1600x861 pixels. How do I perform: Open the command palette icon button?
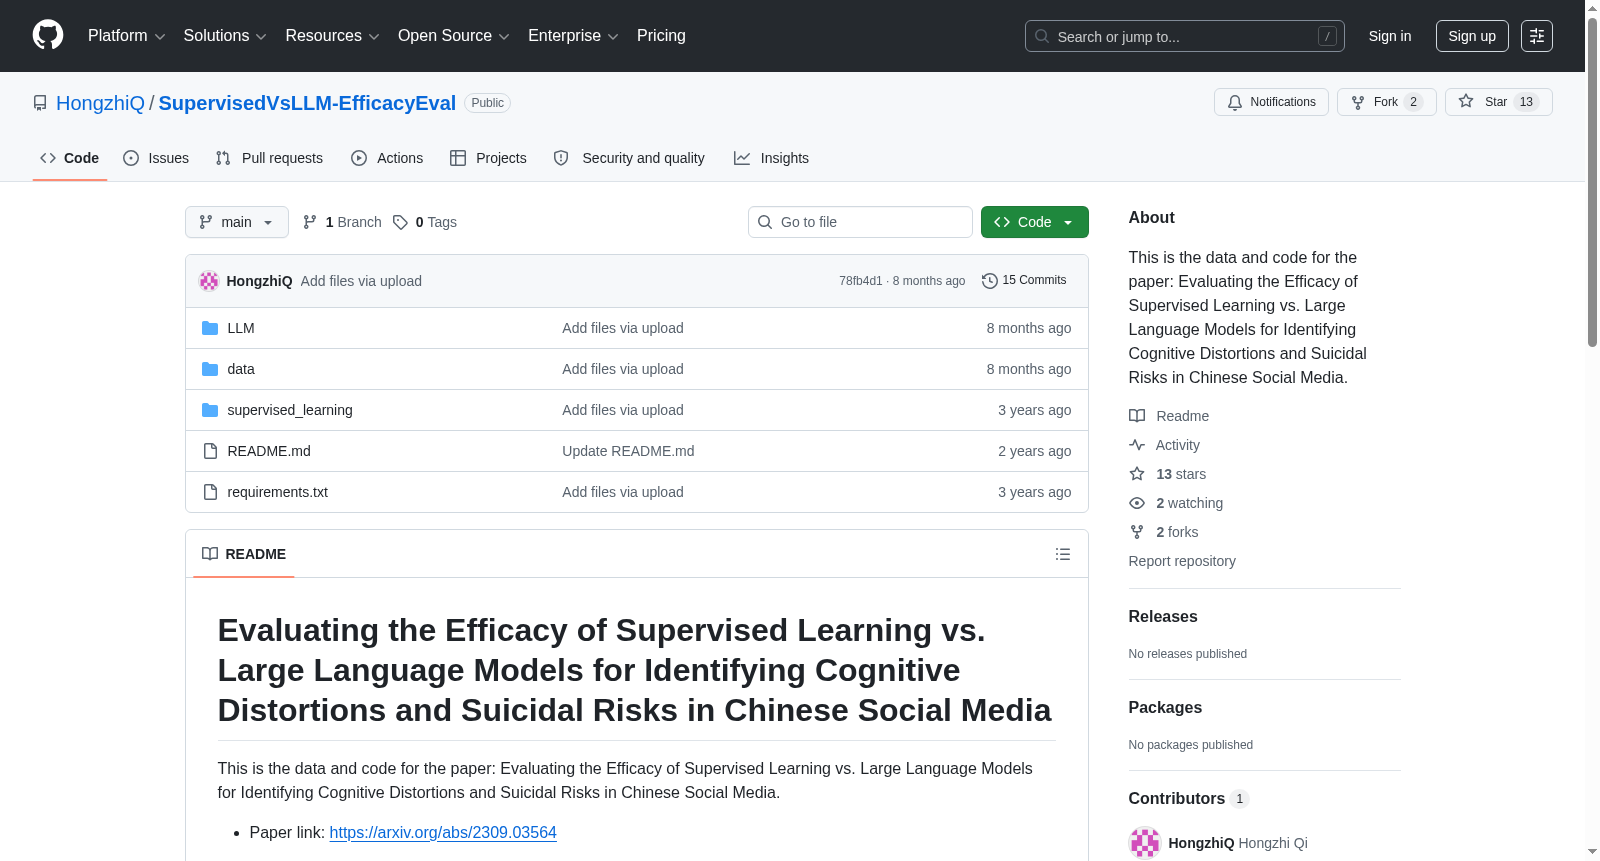click(x=1537, y=36)
